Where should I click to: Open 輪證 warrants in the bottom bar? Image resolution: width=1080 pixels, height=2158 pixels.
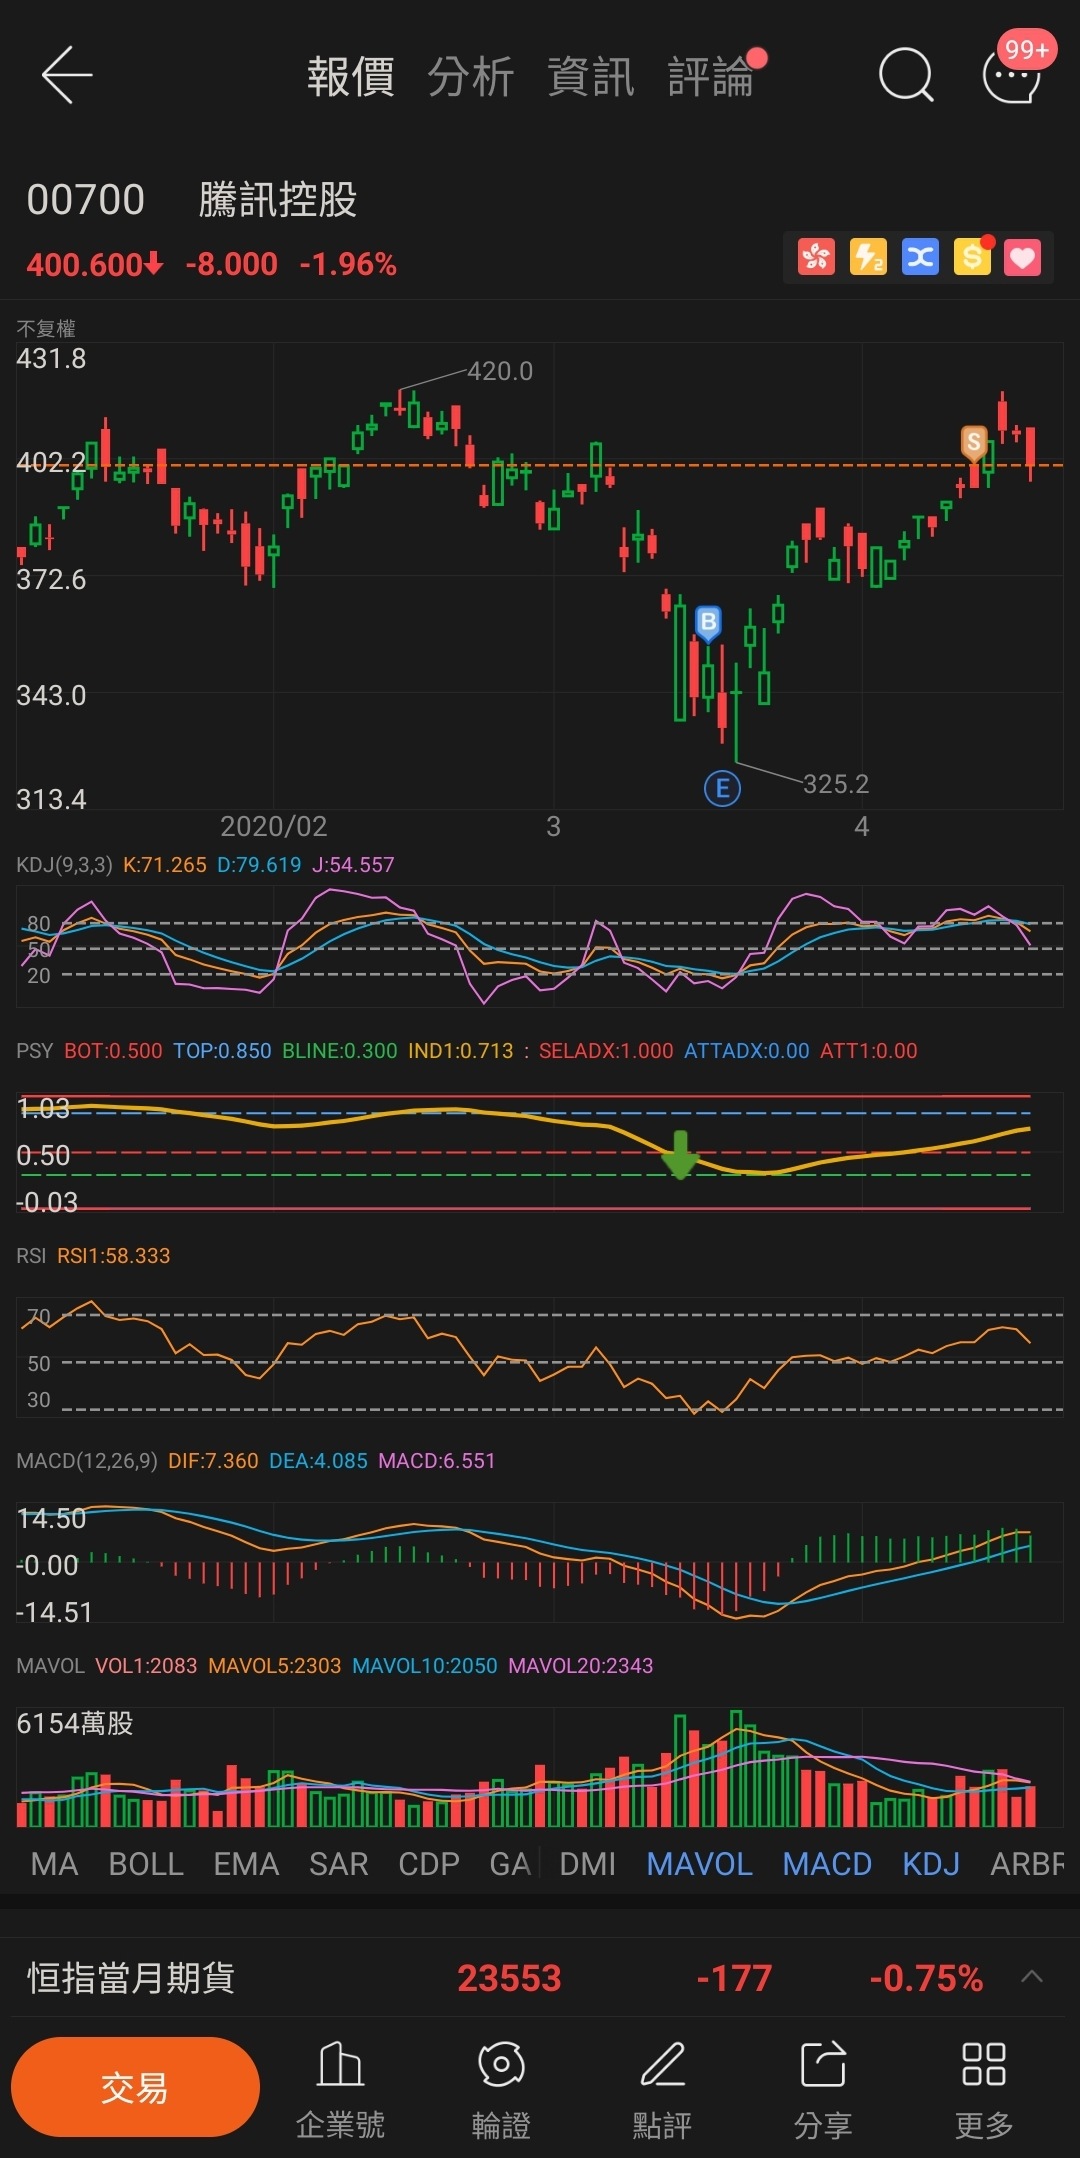(x=501, y=2088)
